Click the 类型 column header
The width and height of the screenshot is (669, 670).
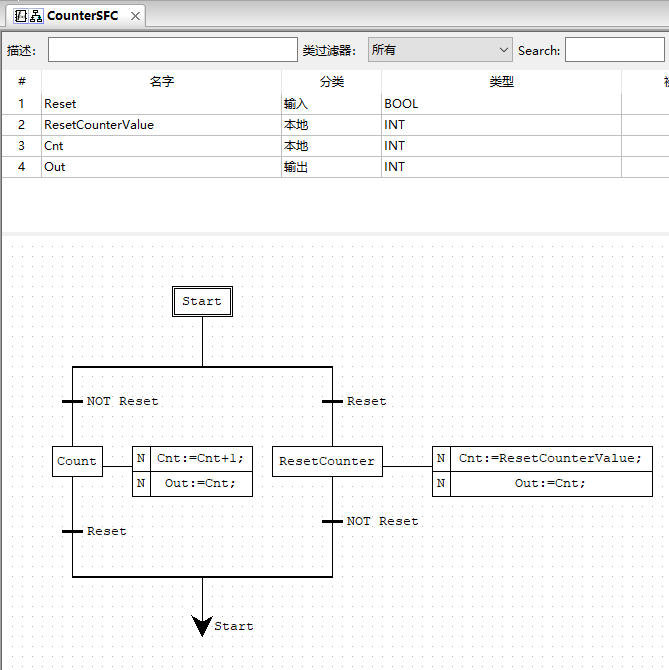[x=501, y=82]
